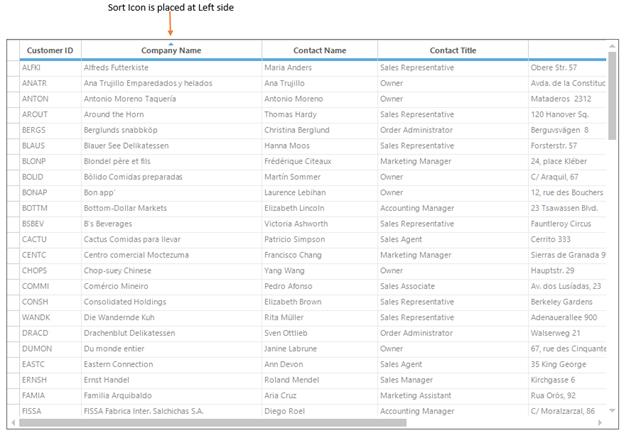Click the Frédérique Citeaux contact cell
This screenshot has height=433, width=624.
[320, 161]
